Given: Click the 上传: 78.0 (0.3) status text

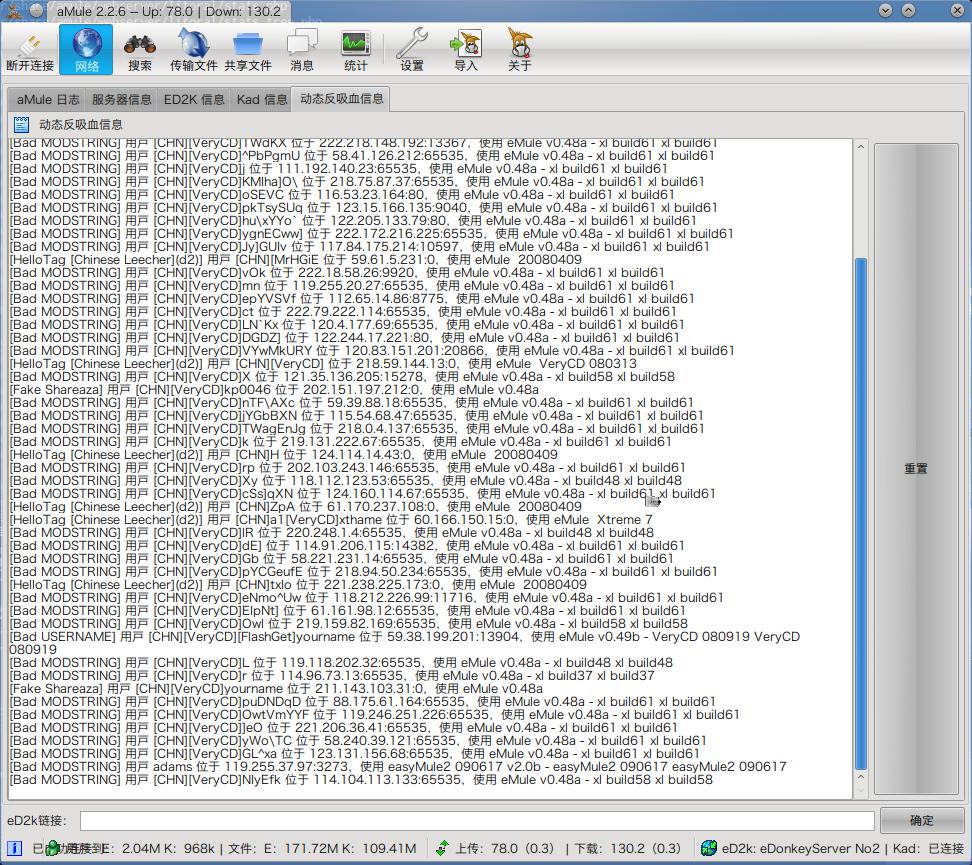Looking at the screenshot, I should (505, 848).
